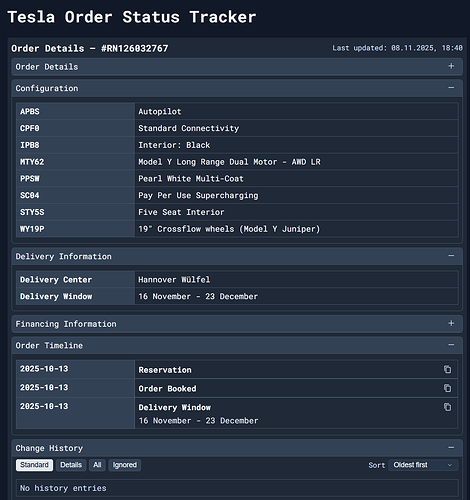
Task: Copy the Delivery Window timeline entry
Action: pyautogui.click(x=447, y=407)
